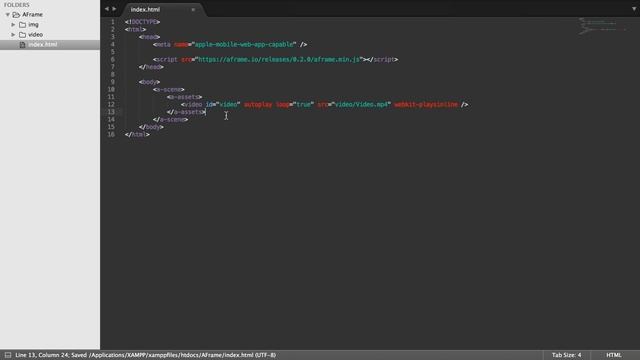Change the HTML syntax selector
The width and height of the screenshot is (640, 360).
[613, 355]
